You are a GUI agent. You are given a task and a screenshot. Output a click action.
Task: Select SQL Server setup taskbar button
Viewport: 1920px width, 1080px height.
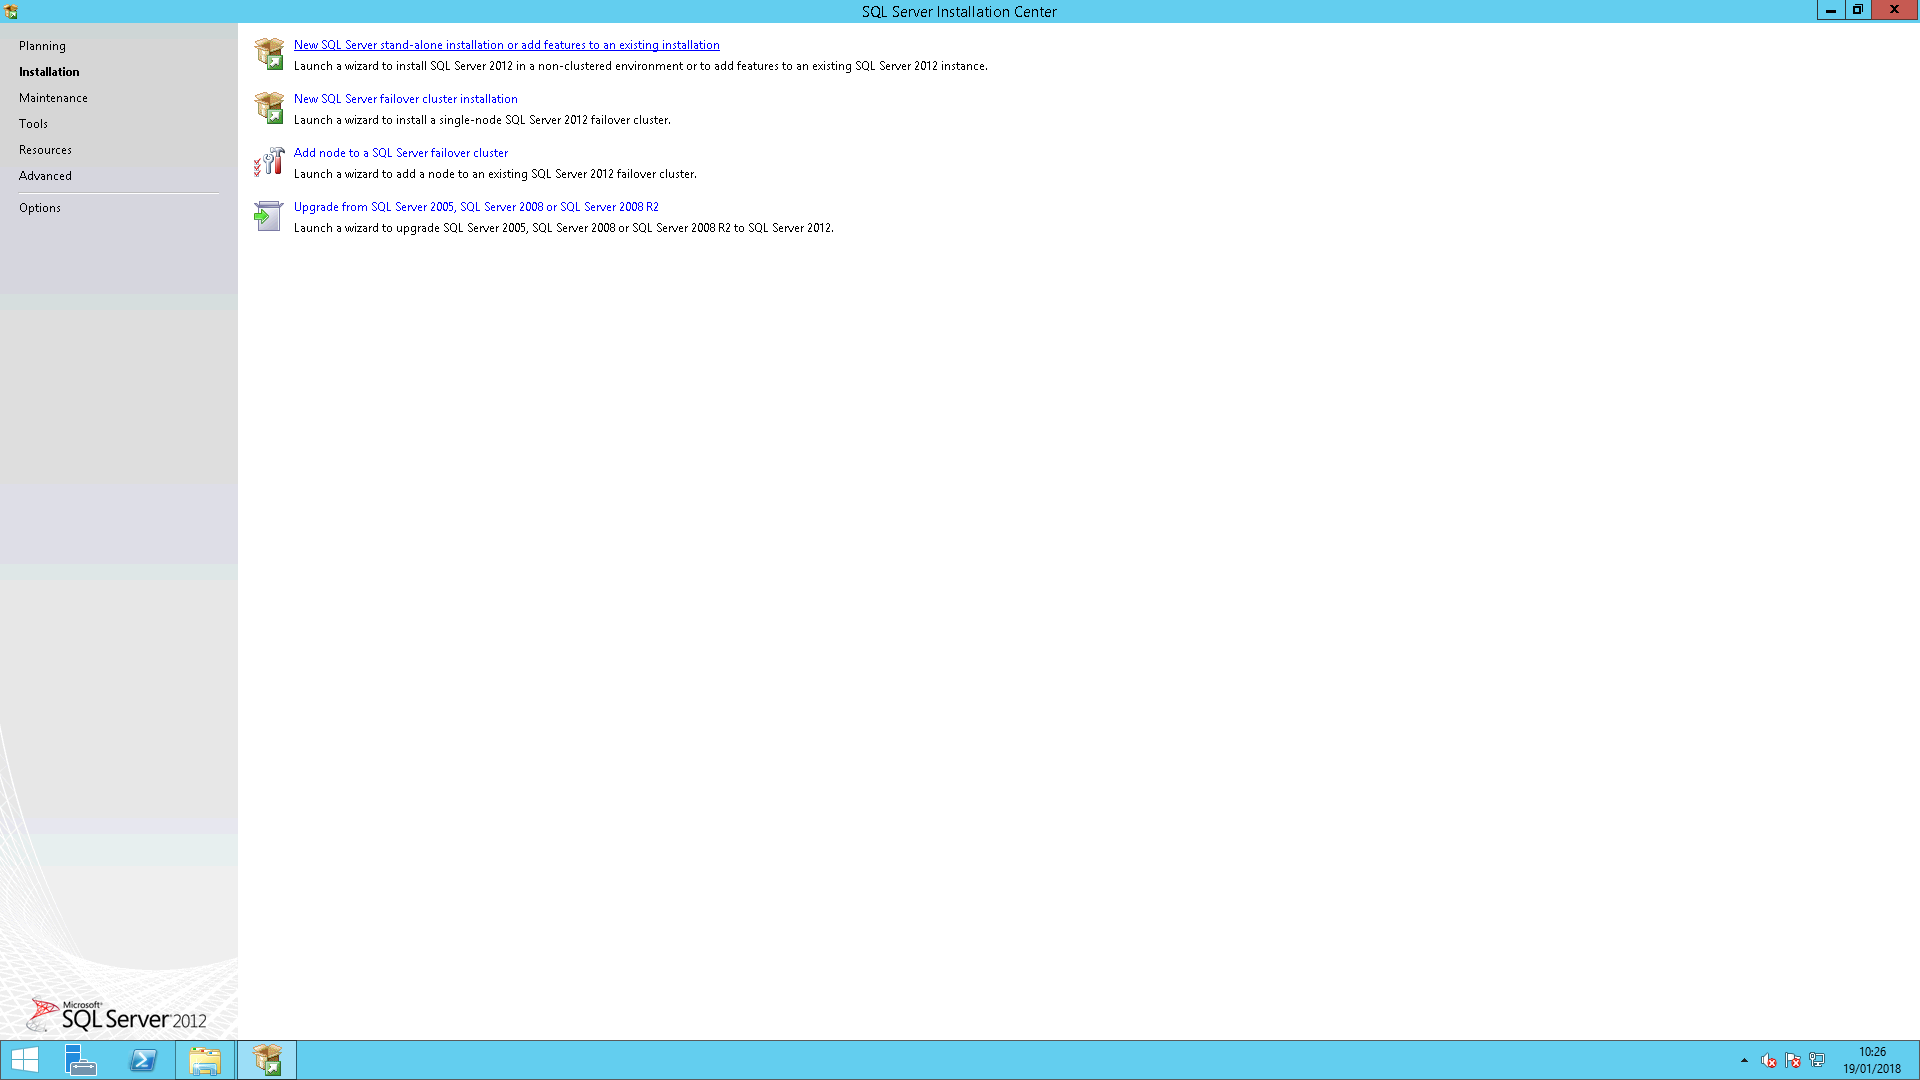pyautogui.click(x=267, y=1060)
